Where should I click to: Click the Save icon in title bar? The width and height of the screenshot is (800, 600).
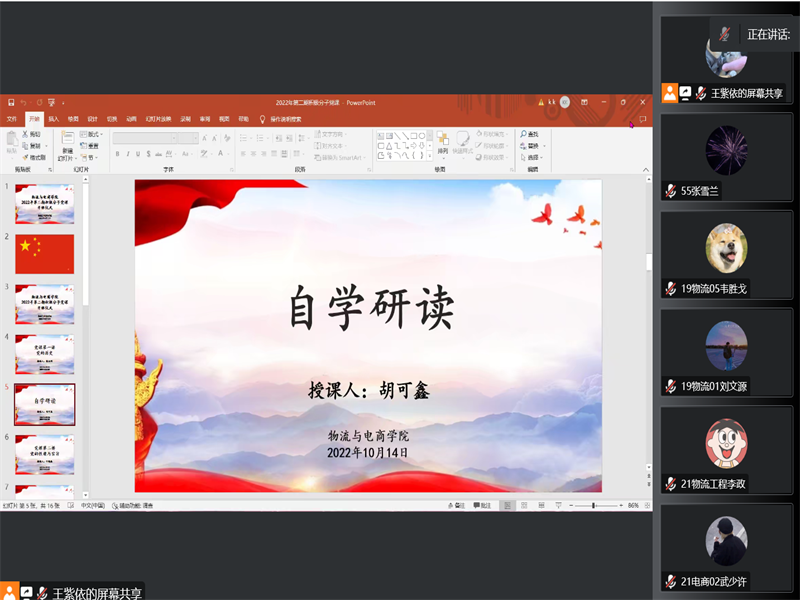(10, 102)
